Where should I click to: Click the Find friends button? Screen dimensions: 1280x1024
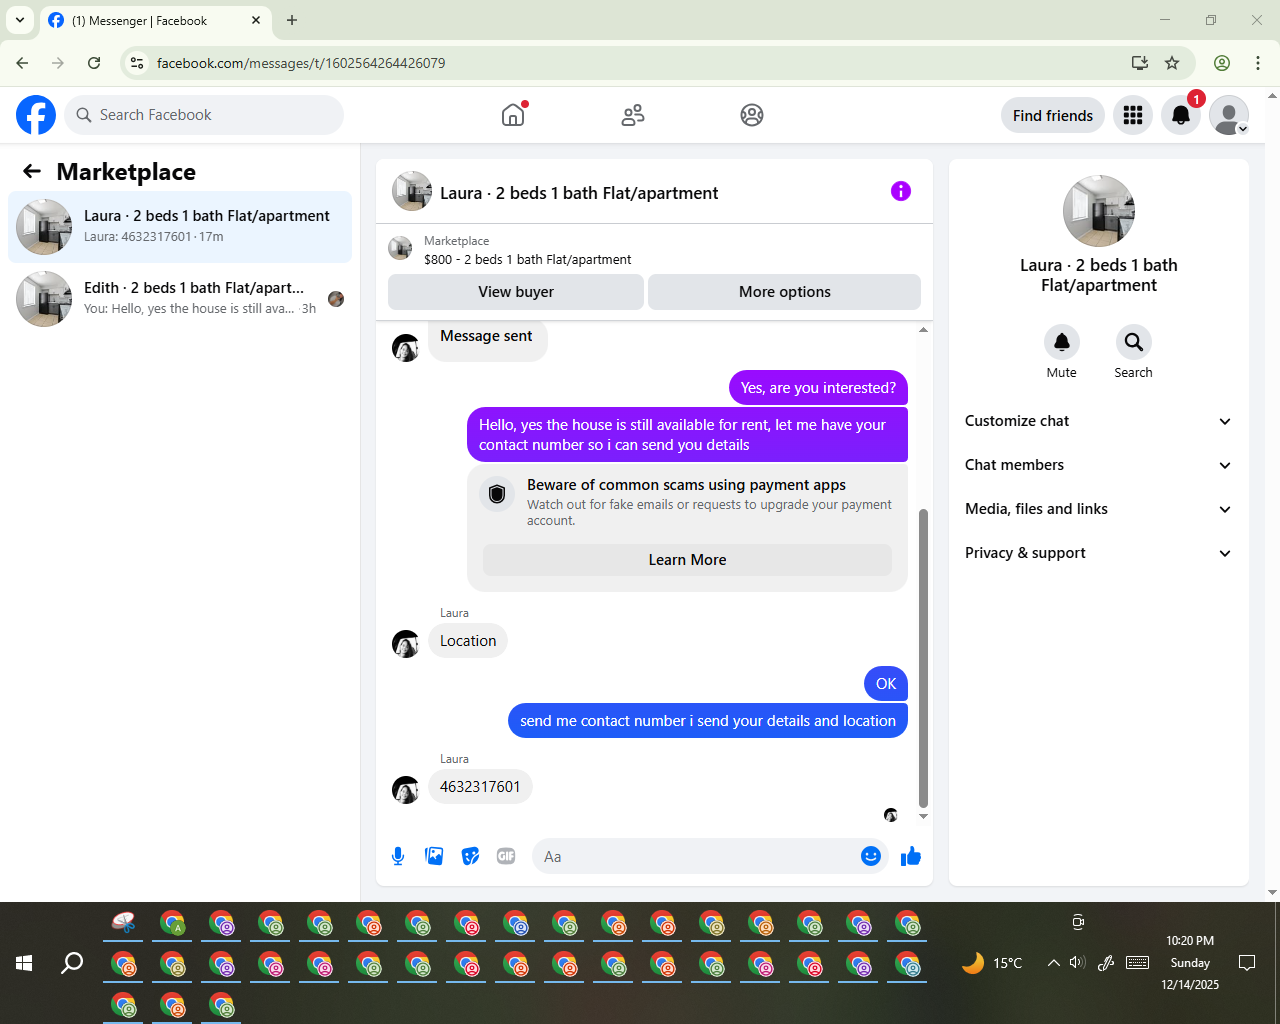point(1053,115)
